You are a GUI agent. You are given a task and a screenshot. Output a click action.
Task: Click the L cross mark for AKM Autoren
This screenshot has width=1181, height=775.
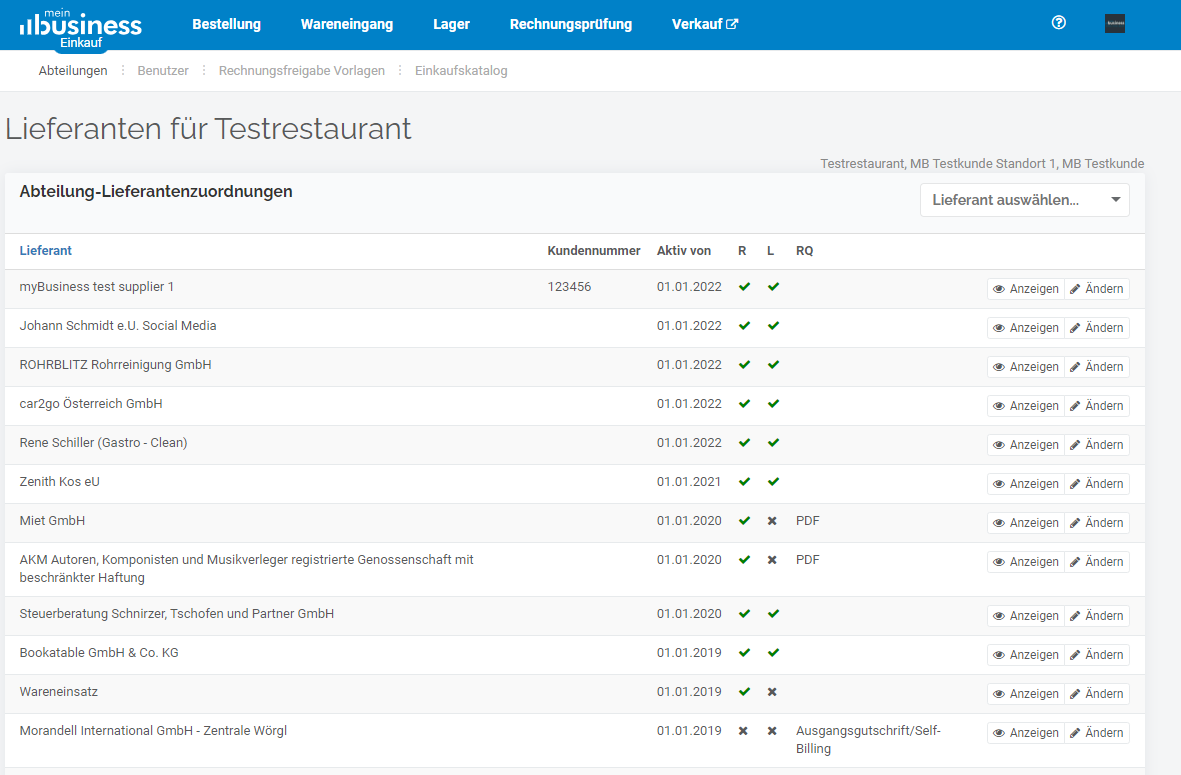pos(772,560)
